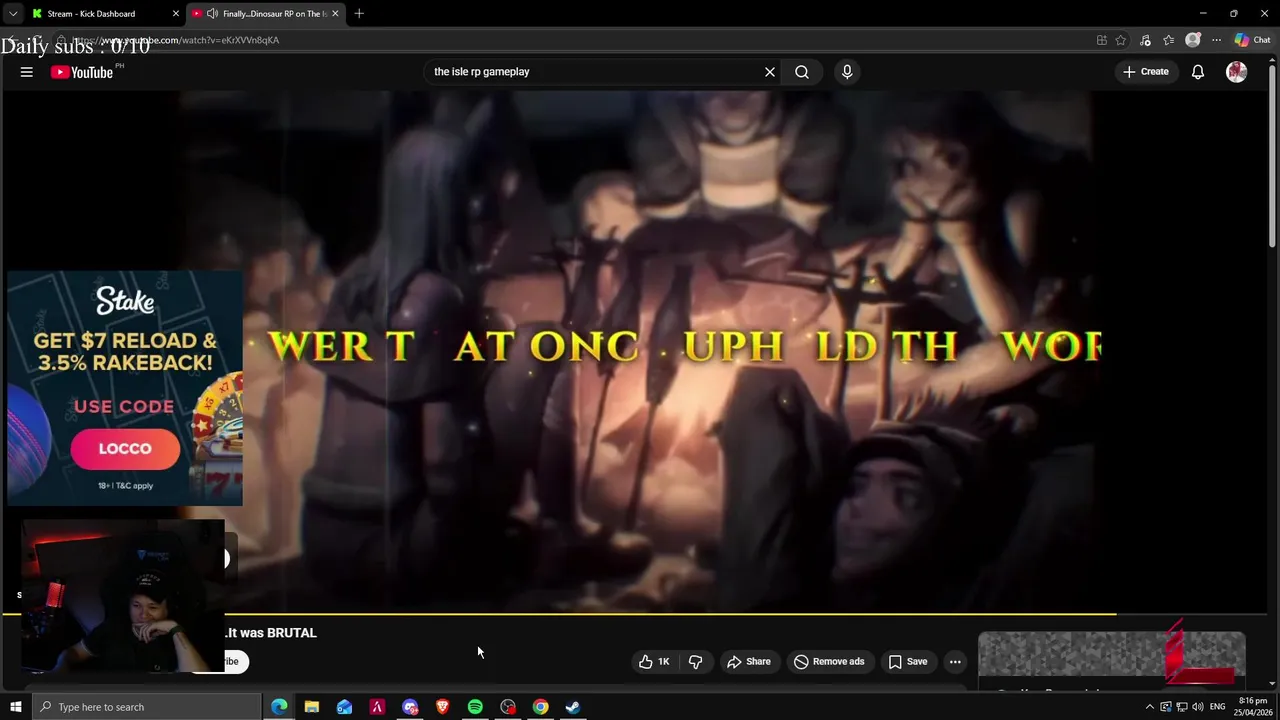Open browser settings and more menu
1280x720 pixels.
1216,40
